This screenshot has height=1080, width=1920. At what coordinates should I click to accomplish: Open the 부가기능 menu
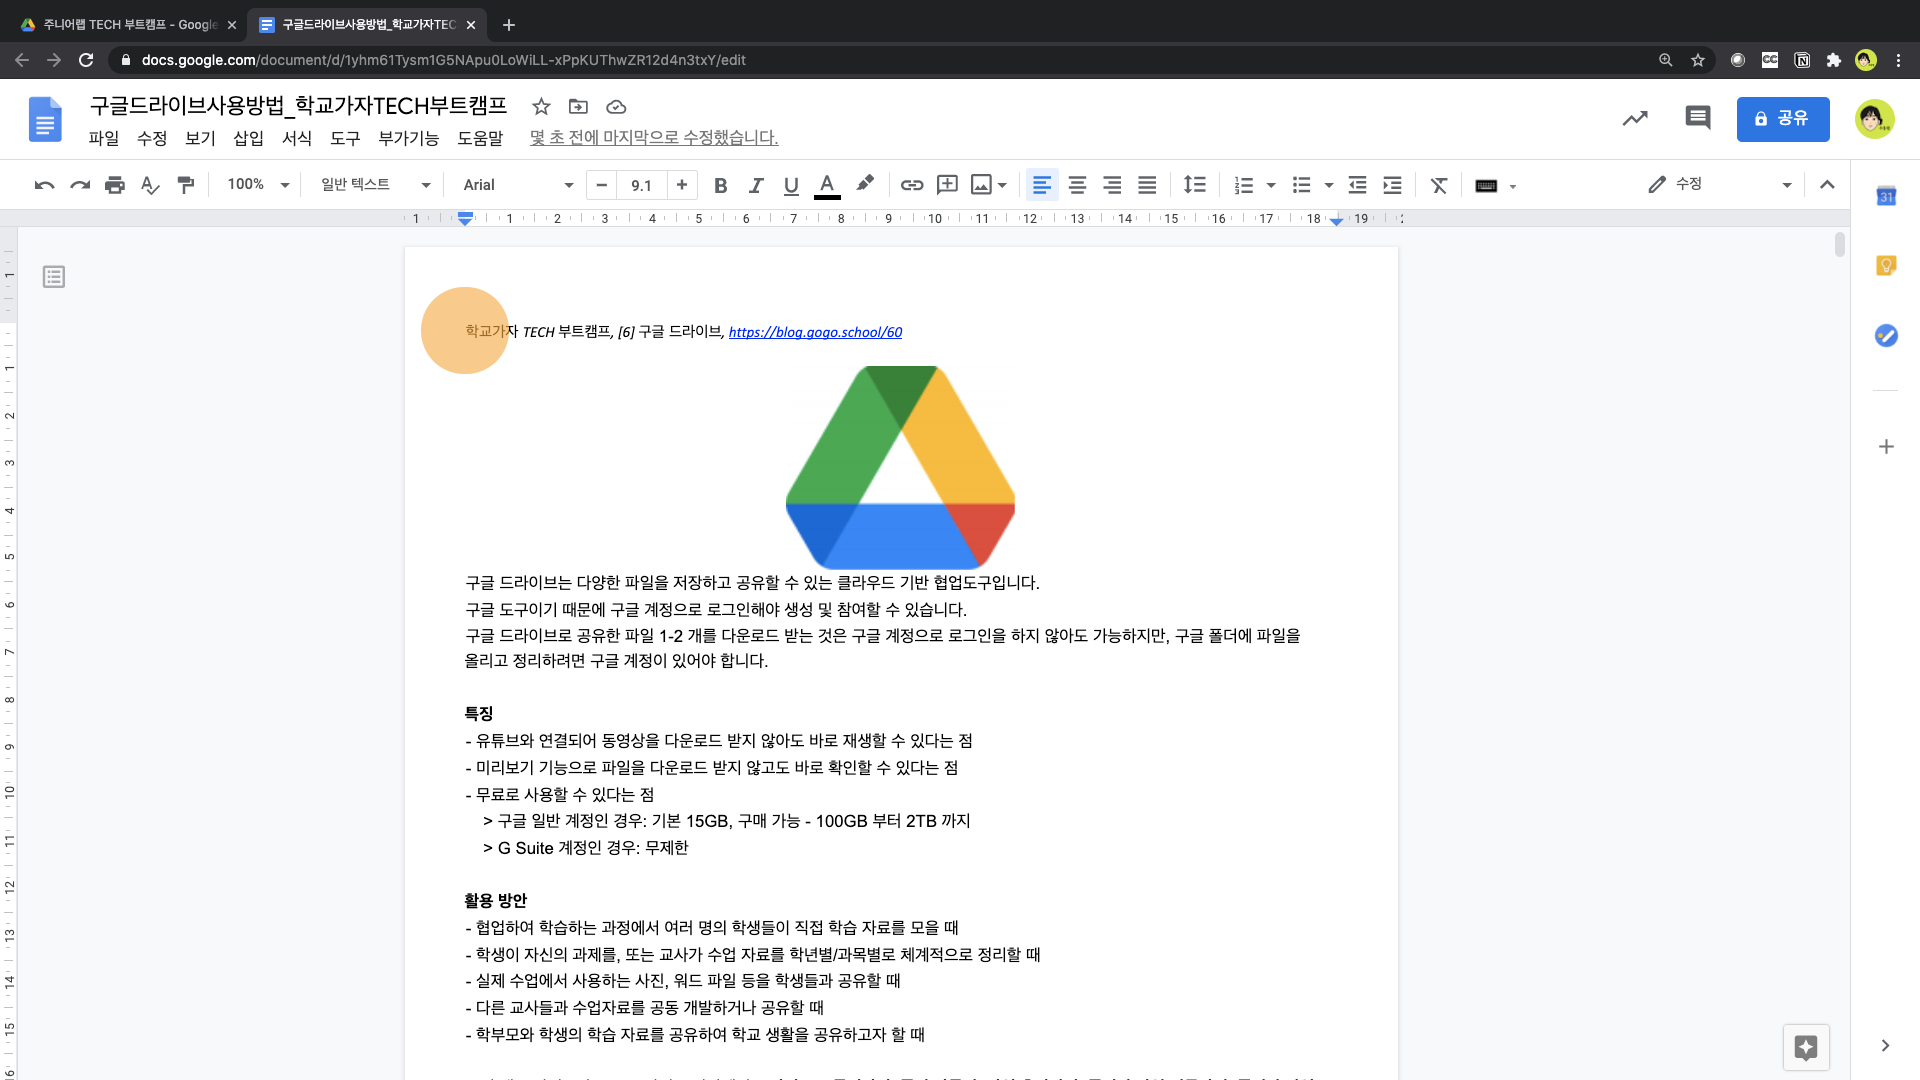[408, 138]
